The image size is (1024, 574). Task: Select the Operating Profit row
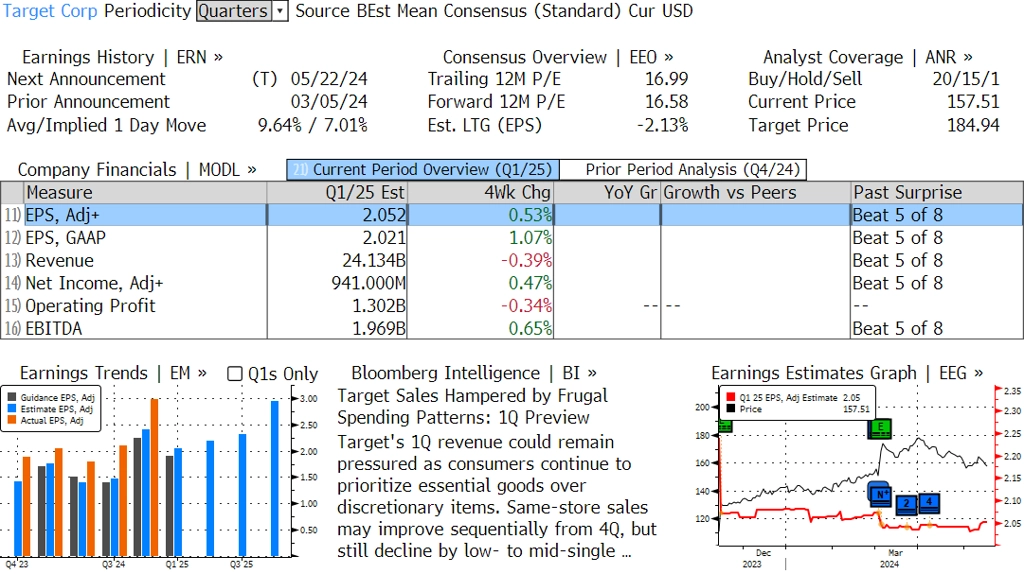tap(512, 306)
